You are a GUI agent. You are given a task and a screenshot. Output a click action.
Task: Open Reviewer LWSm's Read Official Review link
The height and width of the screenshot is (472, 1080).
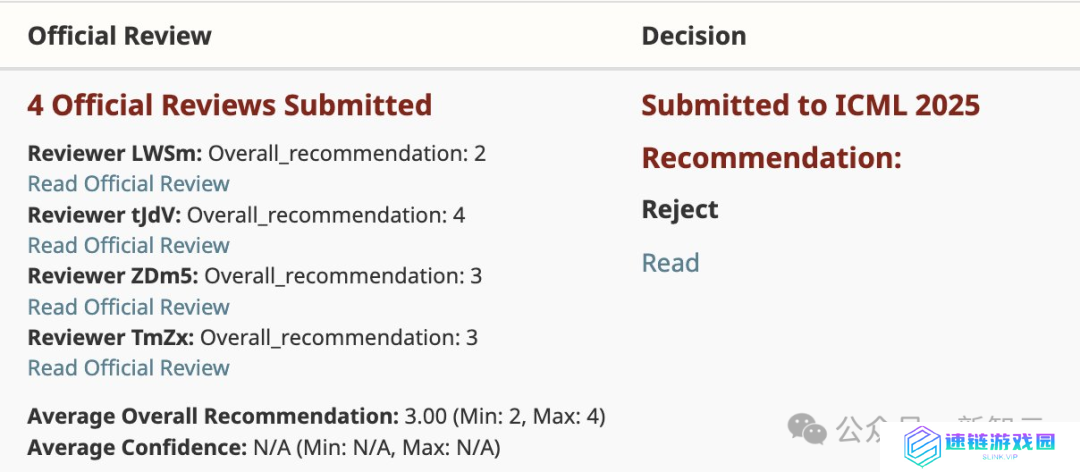click(x=128, y=184)
